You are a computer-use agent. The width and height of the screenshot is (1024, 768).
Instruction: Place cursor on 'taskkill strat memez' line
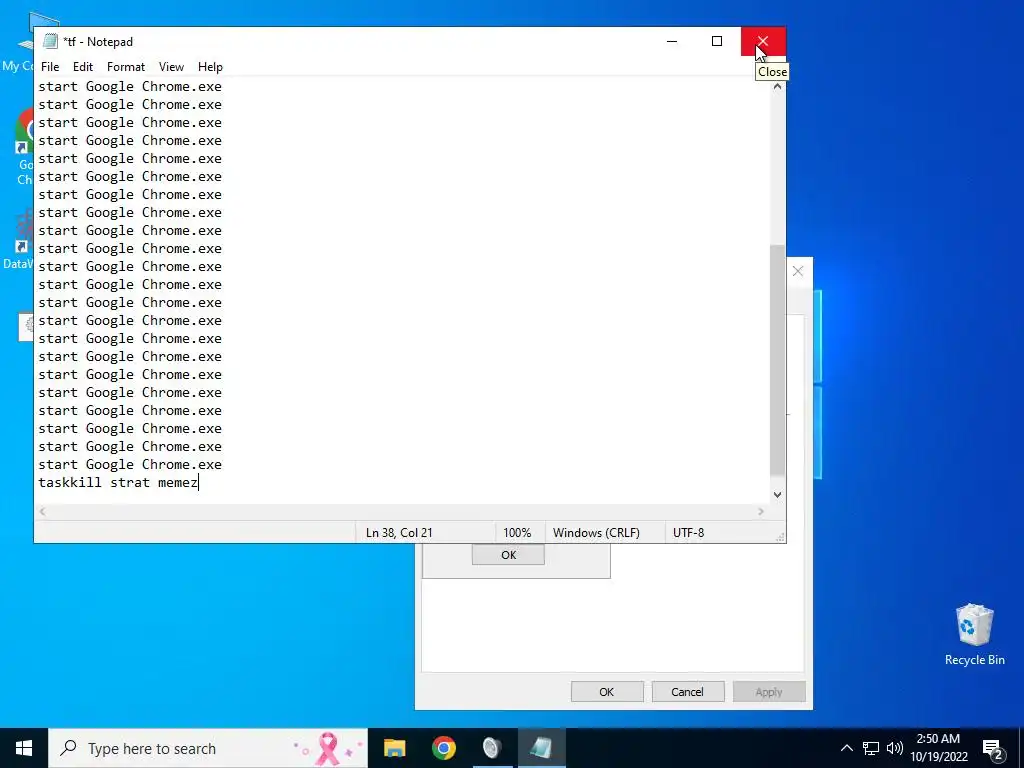[x=118, y=483]
